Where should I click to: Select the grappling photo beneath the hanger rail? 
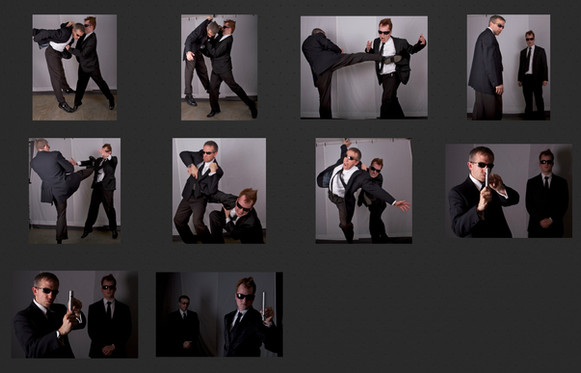coord(219,67)
